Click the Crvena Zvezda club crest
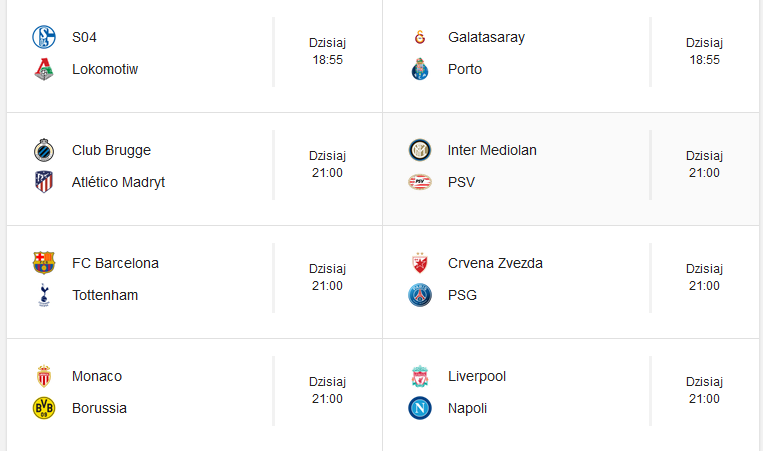The image size is (763, 451). tap(420, 264)
